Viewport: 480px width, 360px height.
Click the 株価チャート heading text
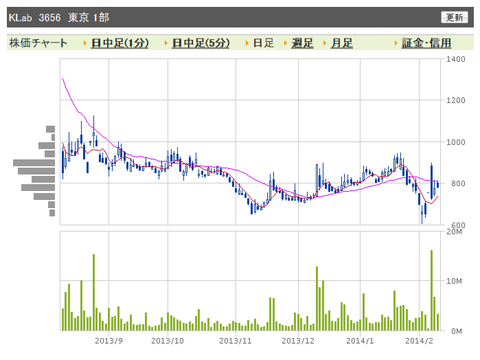pyautogui.click(x=38, y=43)
